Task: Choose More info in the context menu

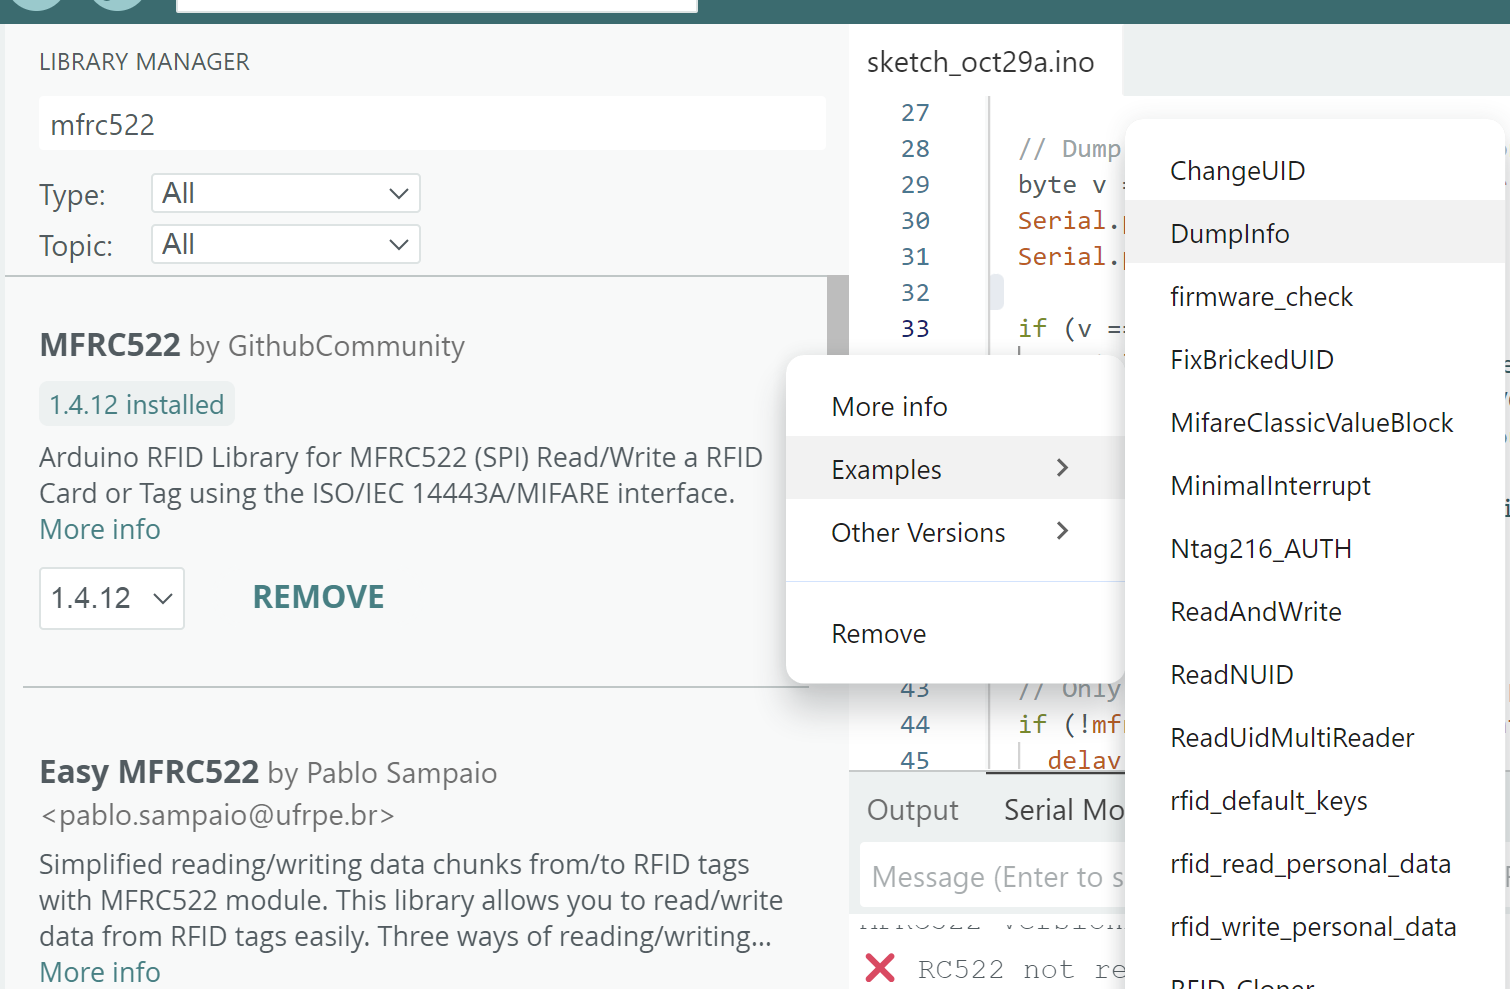Action: click(x=889, y=406)
